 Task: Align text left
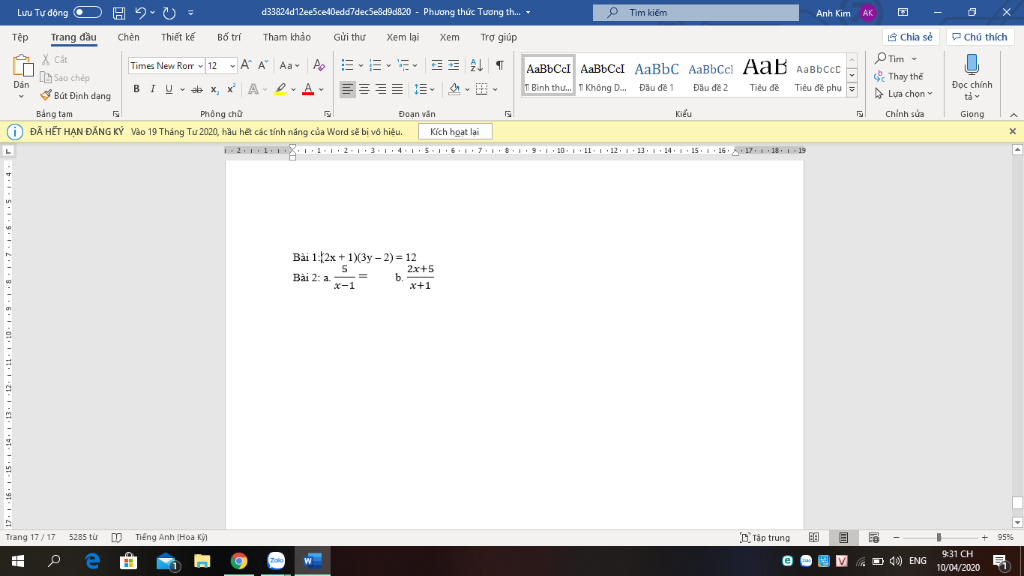347,89
